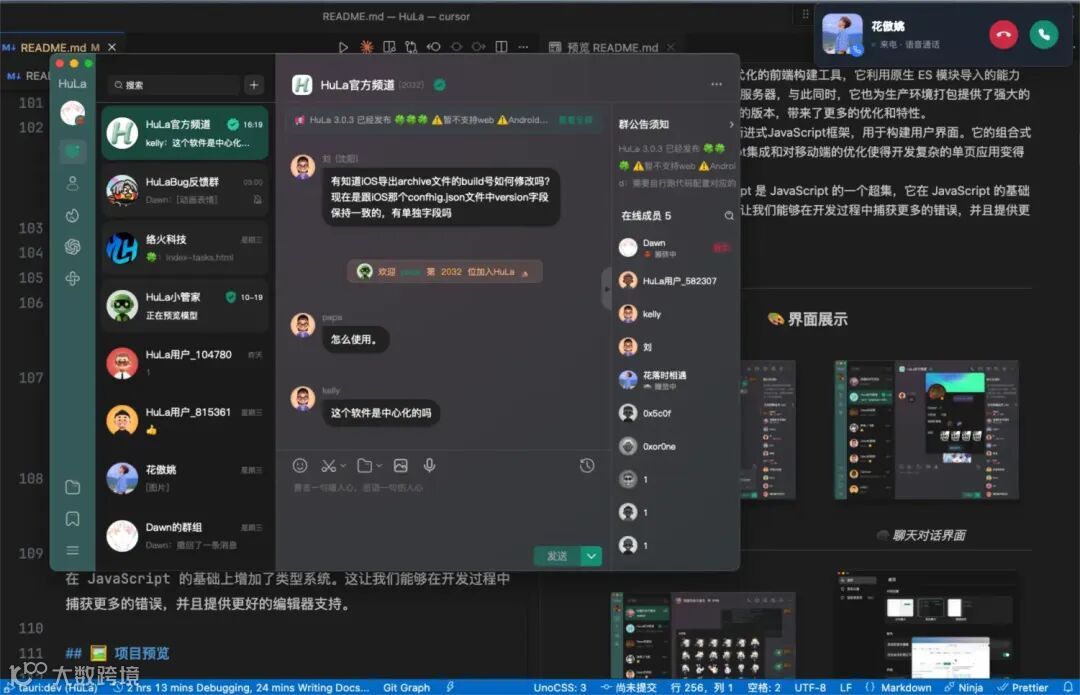Open more options in chat header
The height and width of the screenshot is (695, 1080).
[x=716, y=84]
